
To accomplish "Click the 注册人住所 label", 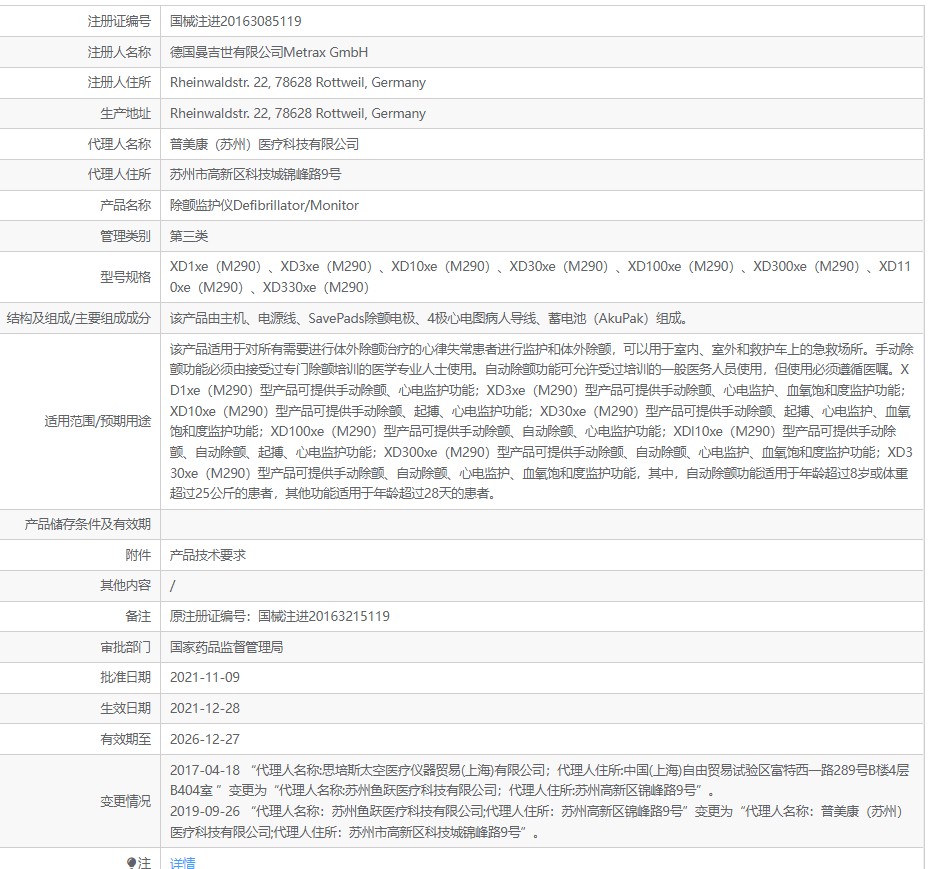I will click(x=120, y=82).
